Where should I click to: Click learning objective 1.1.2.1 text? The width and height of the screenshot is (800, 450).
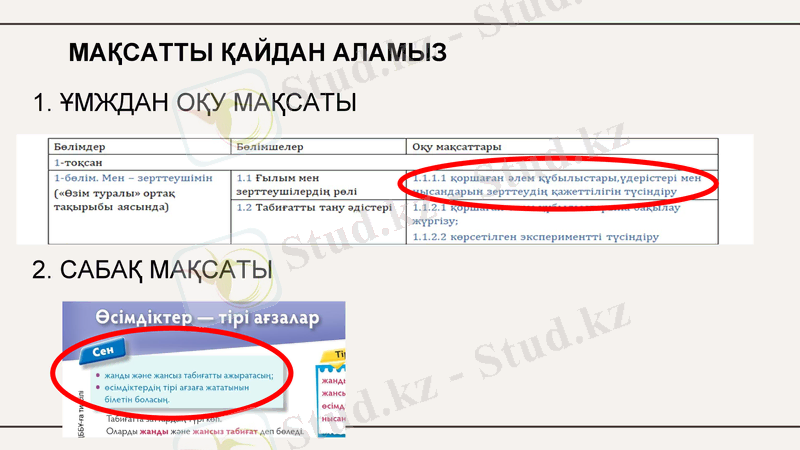tap(546, 214)
